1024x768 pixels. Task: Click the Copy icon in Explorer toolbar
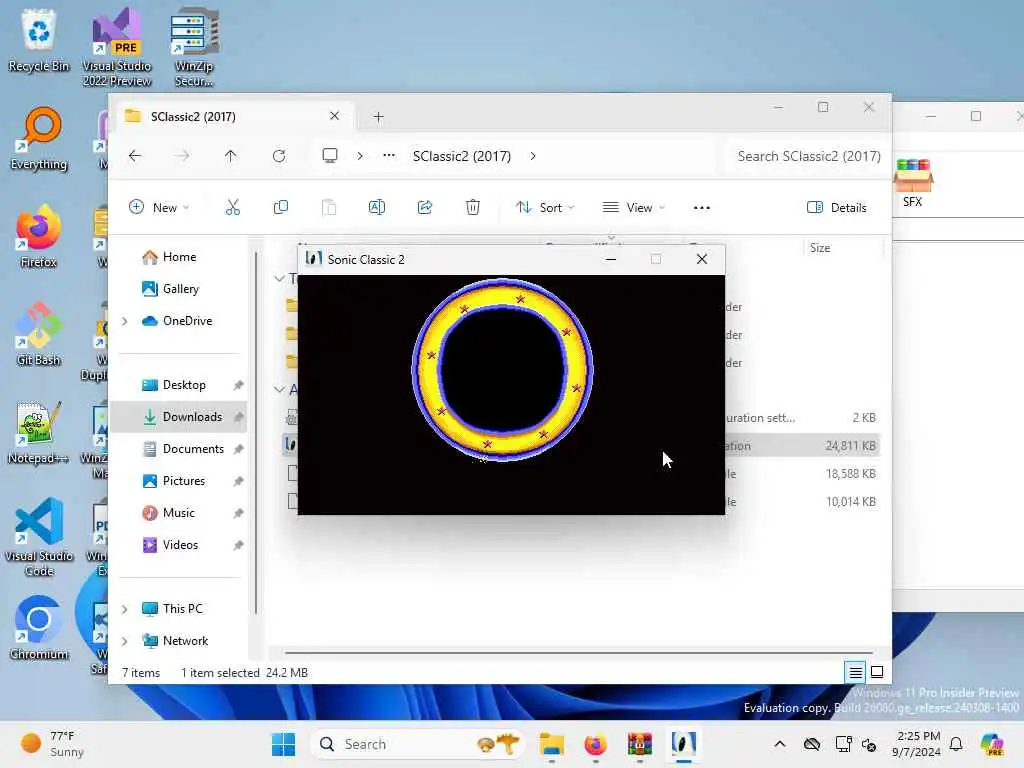(281, 208)
